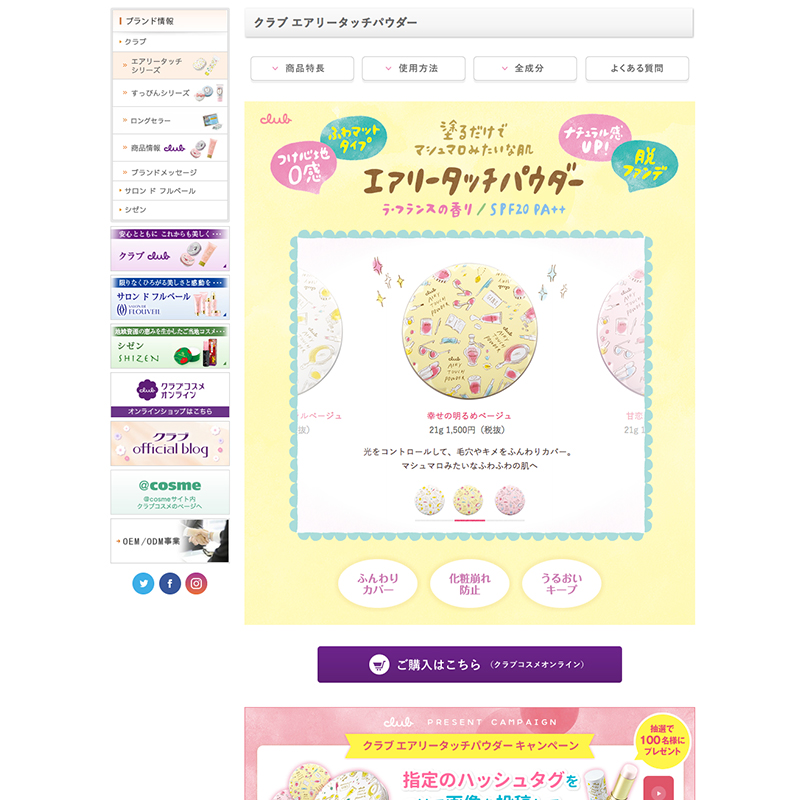
Task: Click the shopping cart icon on purple button
Action: click(379, 664)
